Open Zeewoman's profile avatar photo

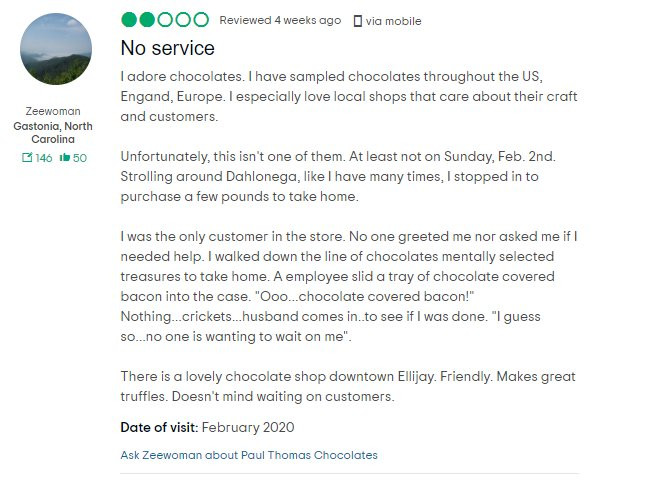56,50
